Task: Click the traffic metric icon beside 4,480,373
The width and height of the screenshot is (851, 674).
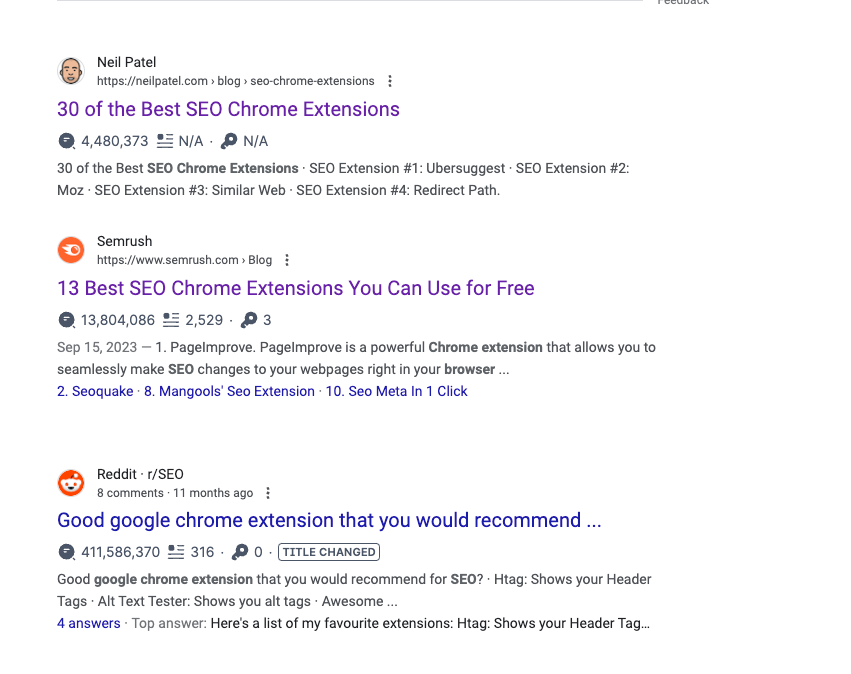Action: click(x=66, y=141)
